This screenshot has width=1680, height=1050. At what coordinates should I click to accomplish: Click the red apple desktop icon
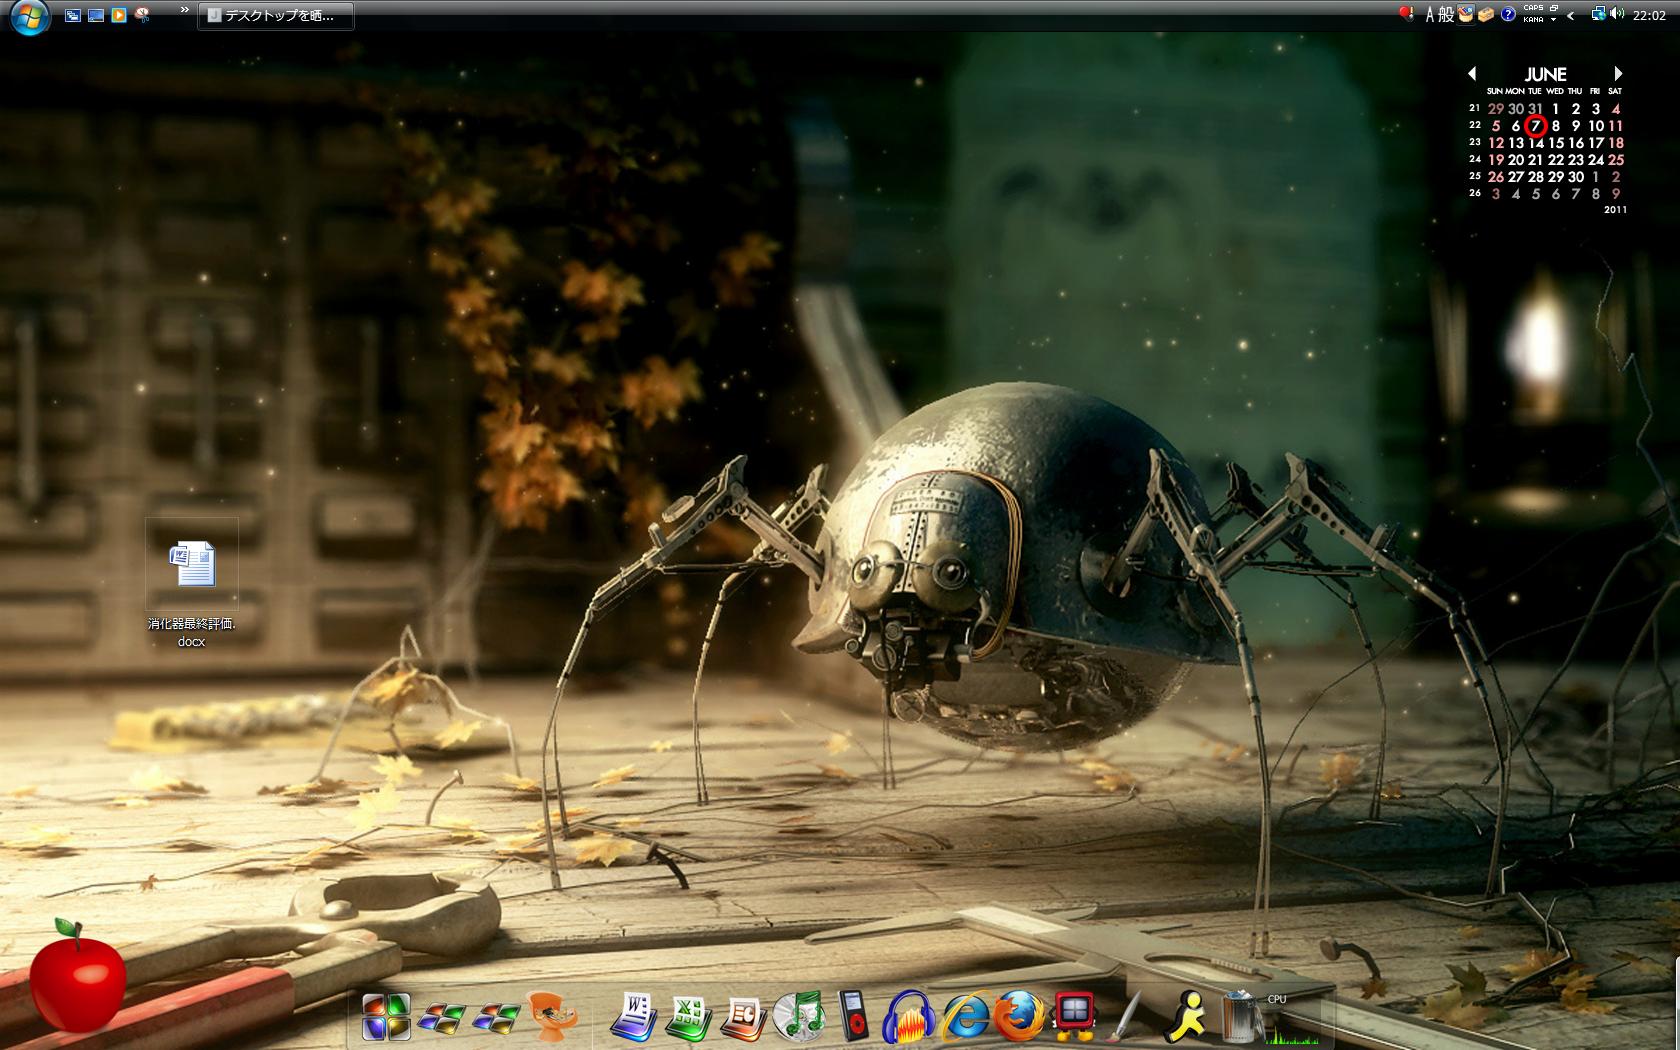[78, 975]
